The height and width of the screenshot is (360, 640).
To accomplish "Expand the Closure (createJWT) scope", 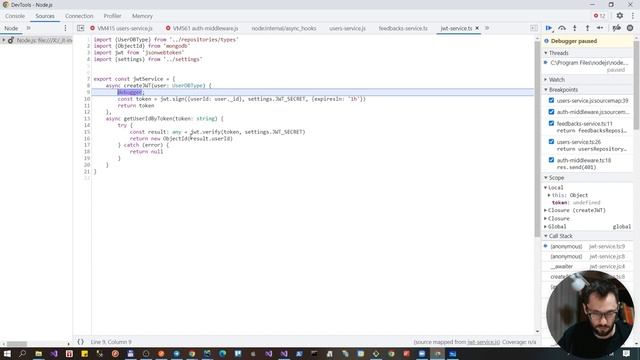I will pos(546,210).
